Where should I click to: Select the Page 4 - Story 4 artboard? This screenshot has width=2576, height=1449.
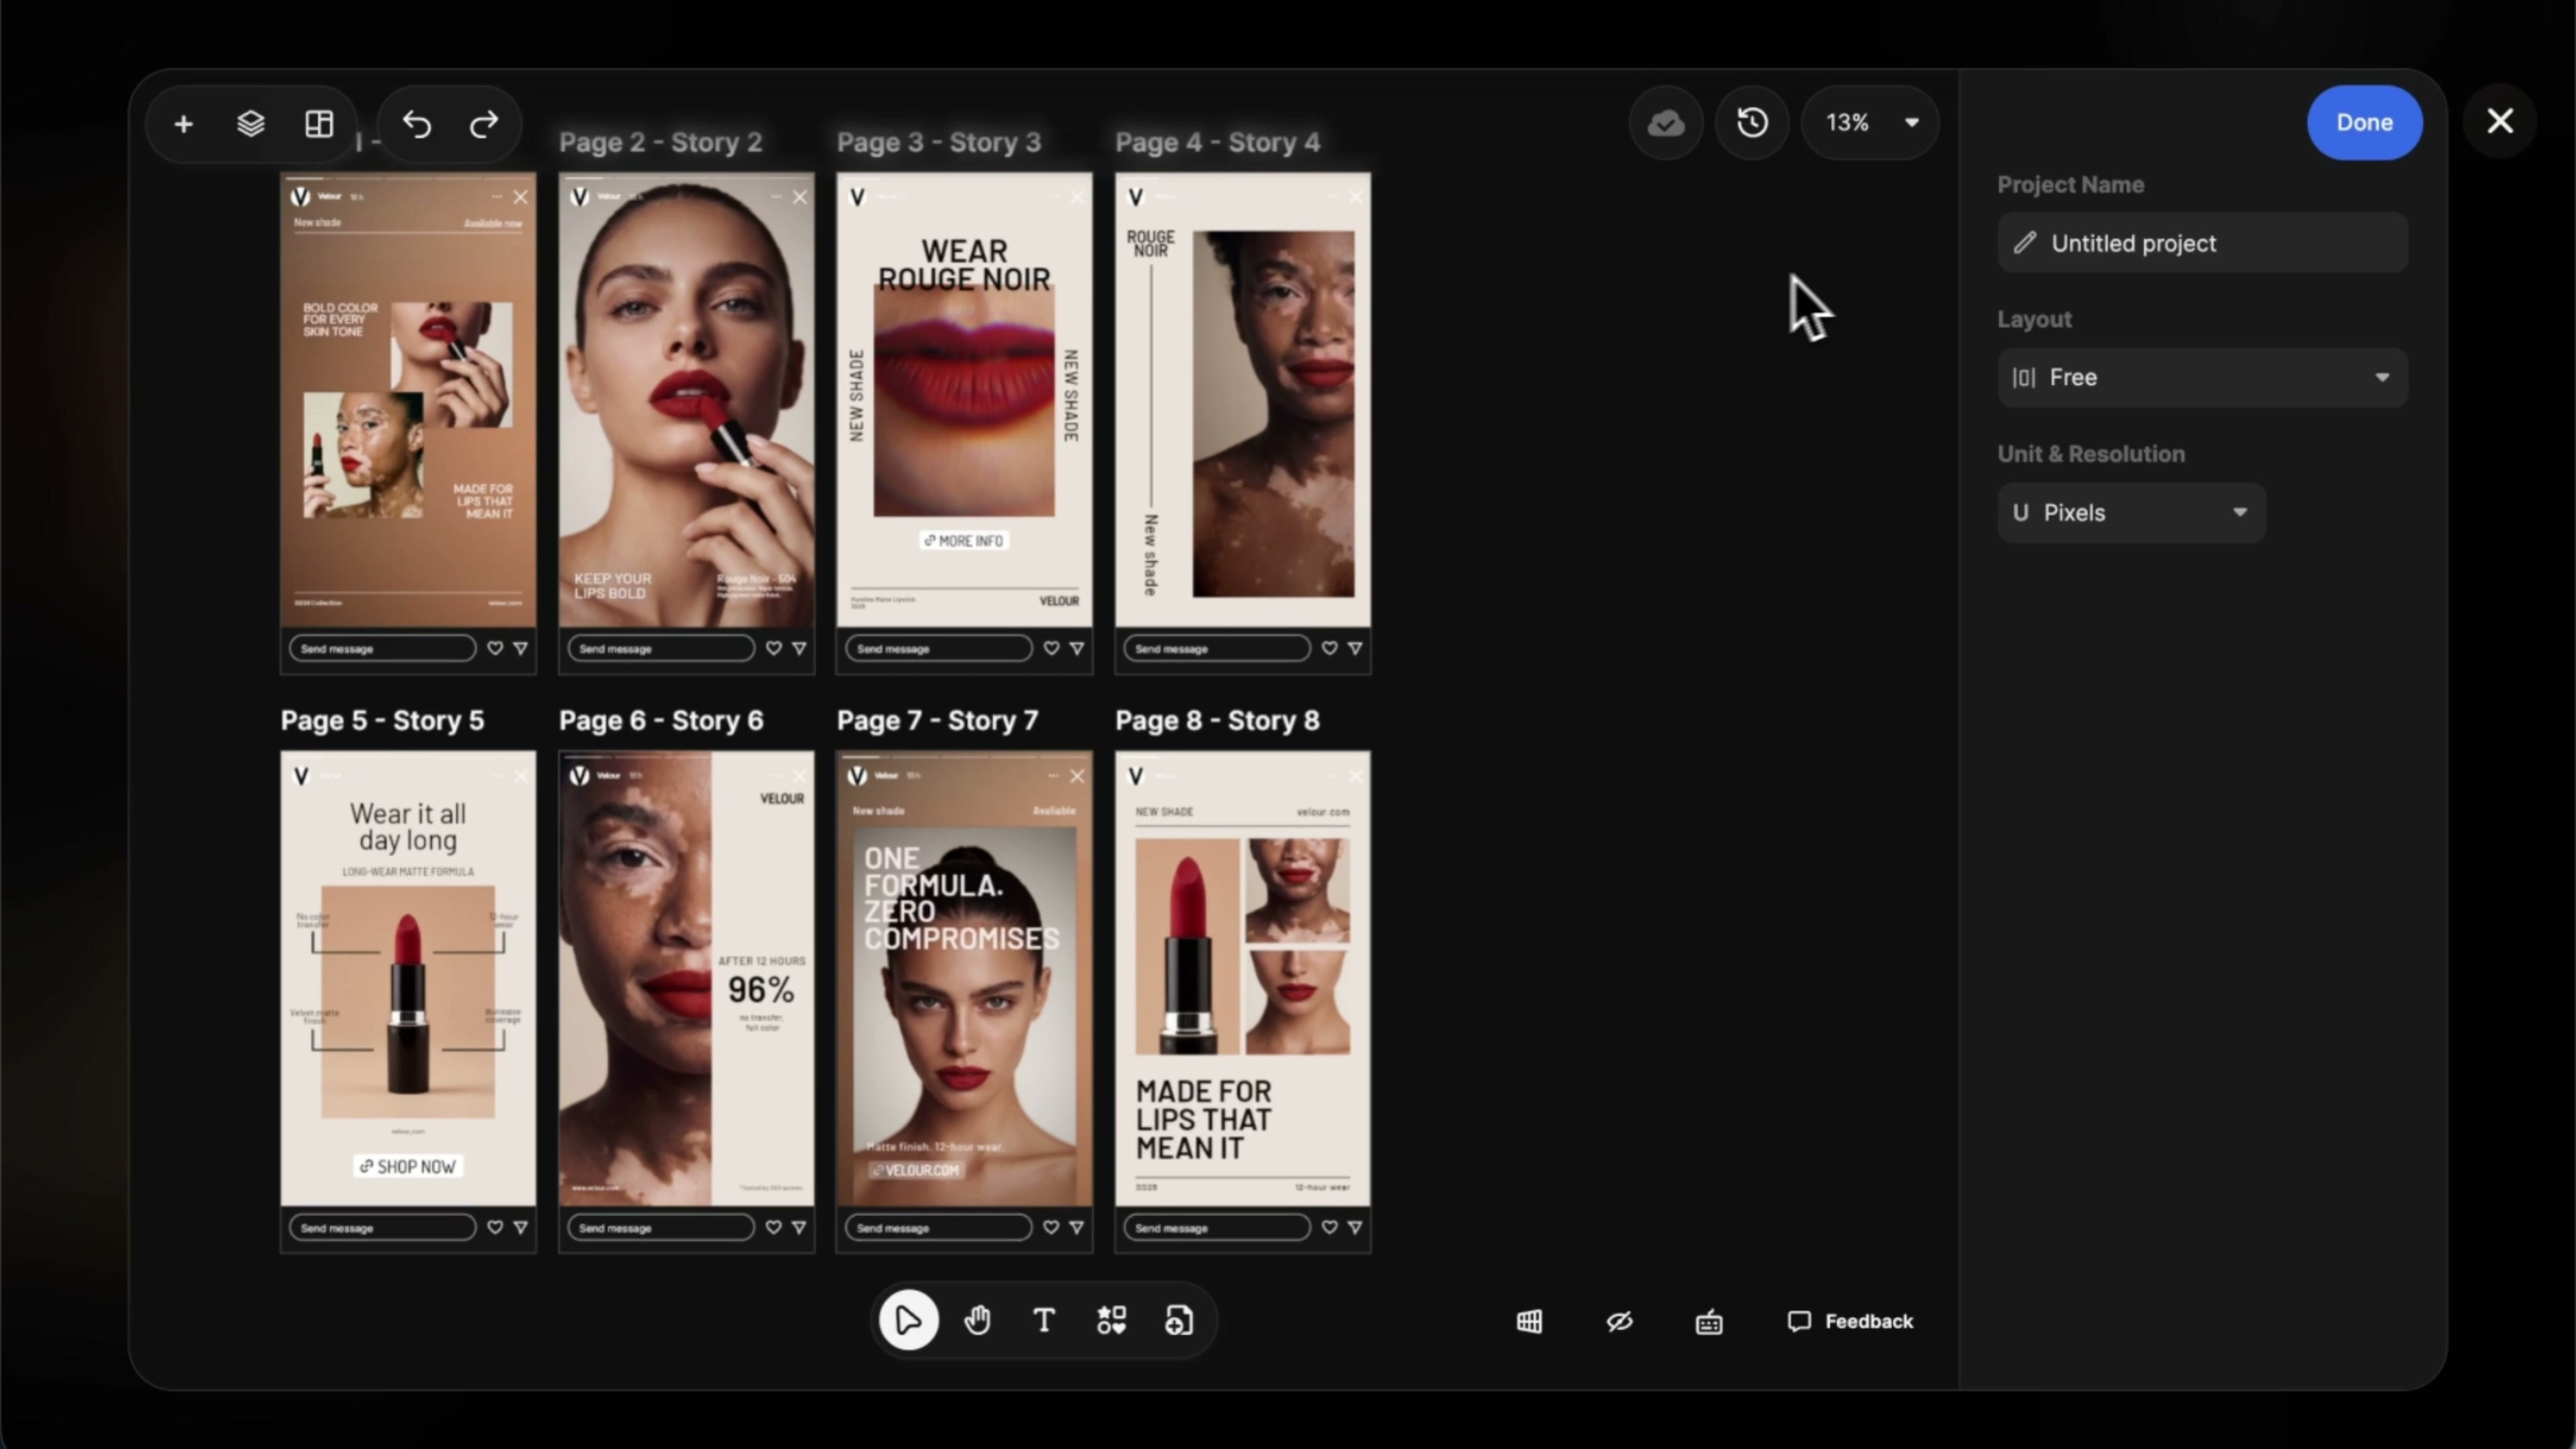[1243, 423]
